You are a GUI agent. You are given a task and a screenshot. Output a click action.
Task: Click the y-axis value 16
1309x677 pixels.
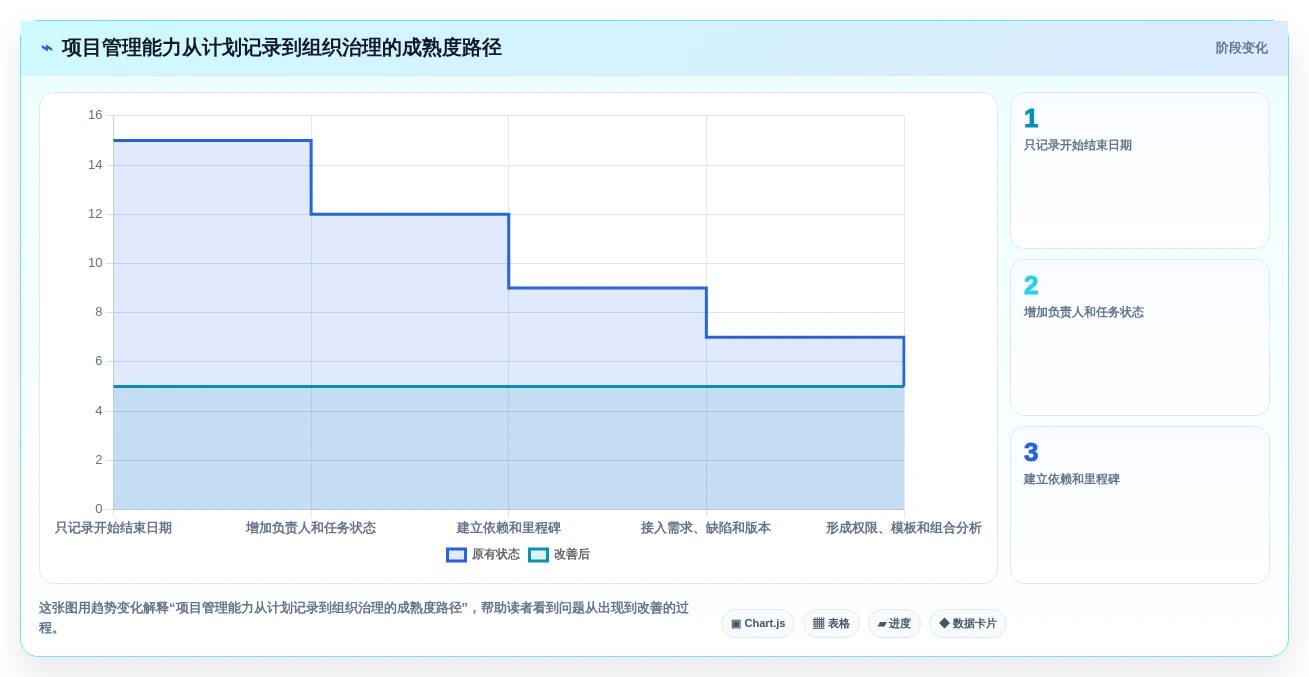(95, 115)
